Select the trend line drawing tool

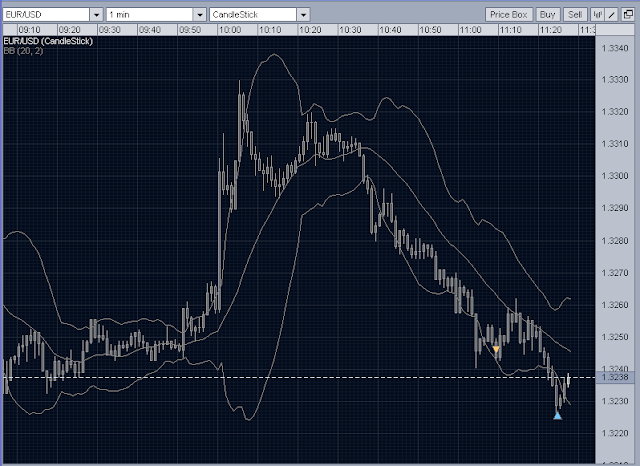[x=612, y=15]
